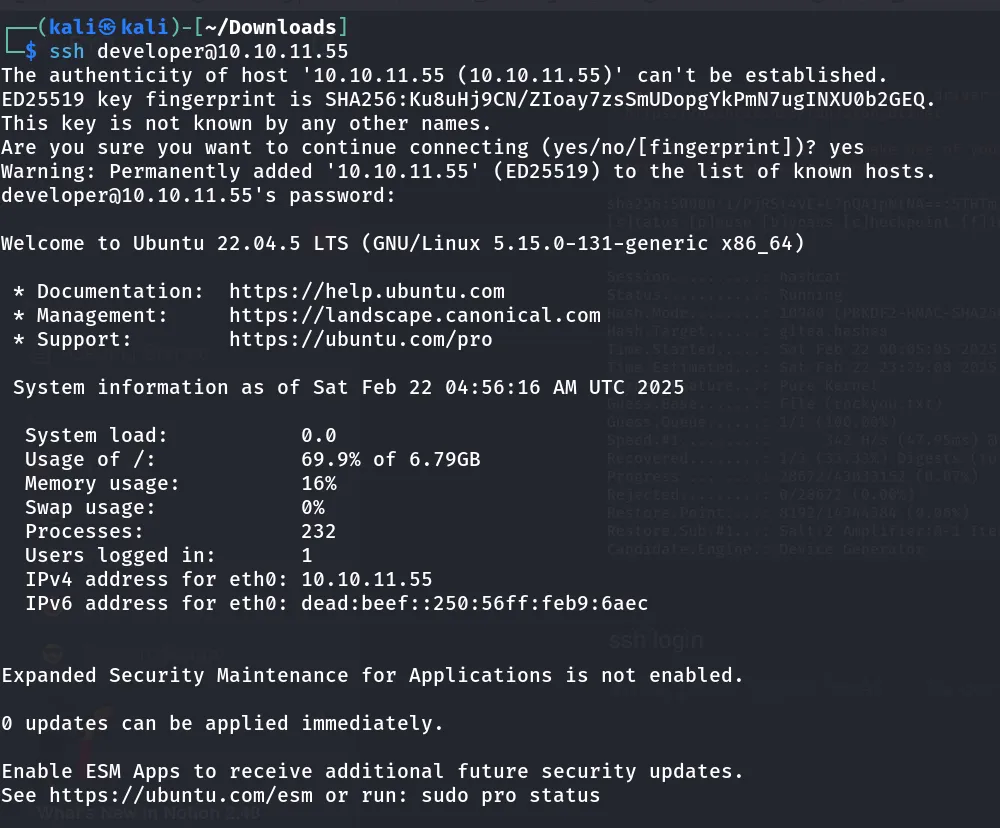Click developer@10.10.11.55 in the ssh command
Image resolution: width=1000 pixels, height=828 pixels.
[x=223, y=51]
